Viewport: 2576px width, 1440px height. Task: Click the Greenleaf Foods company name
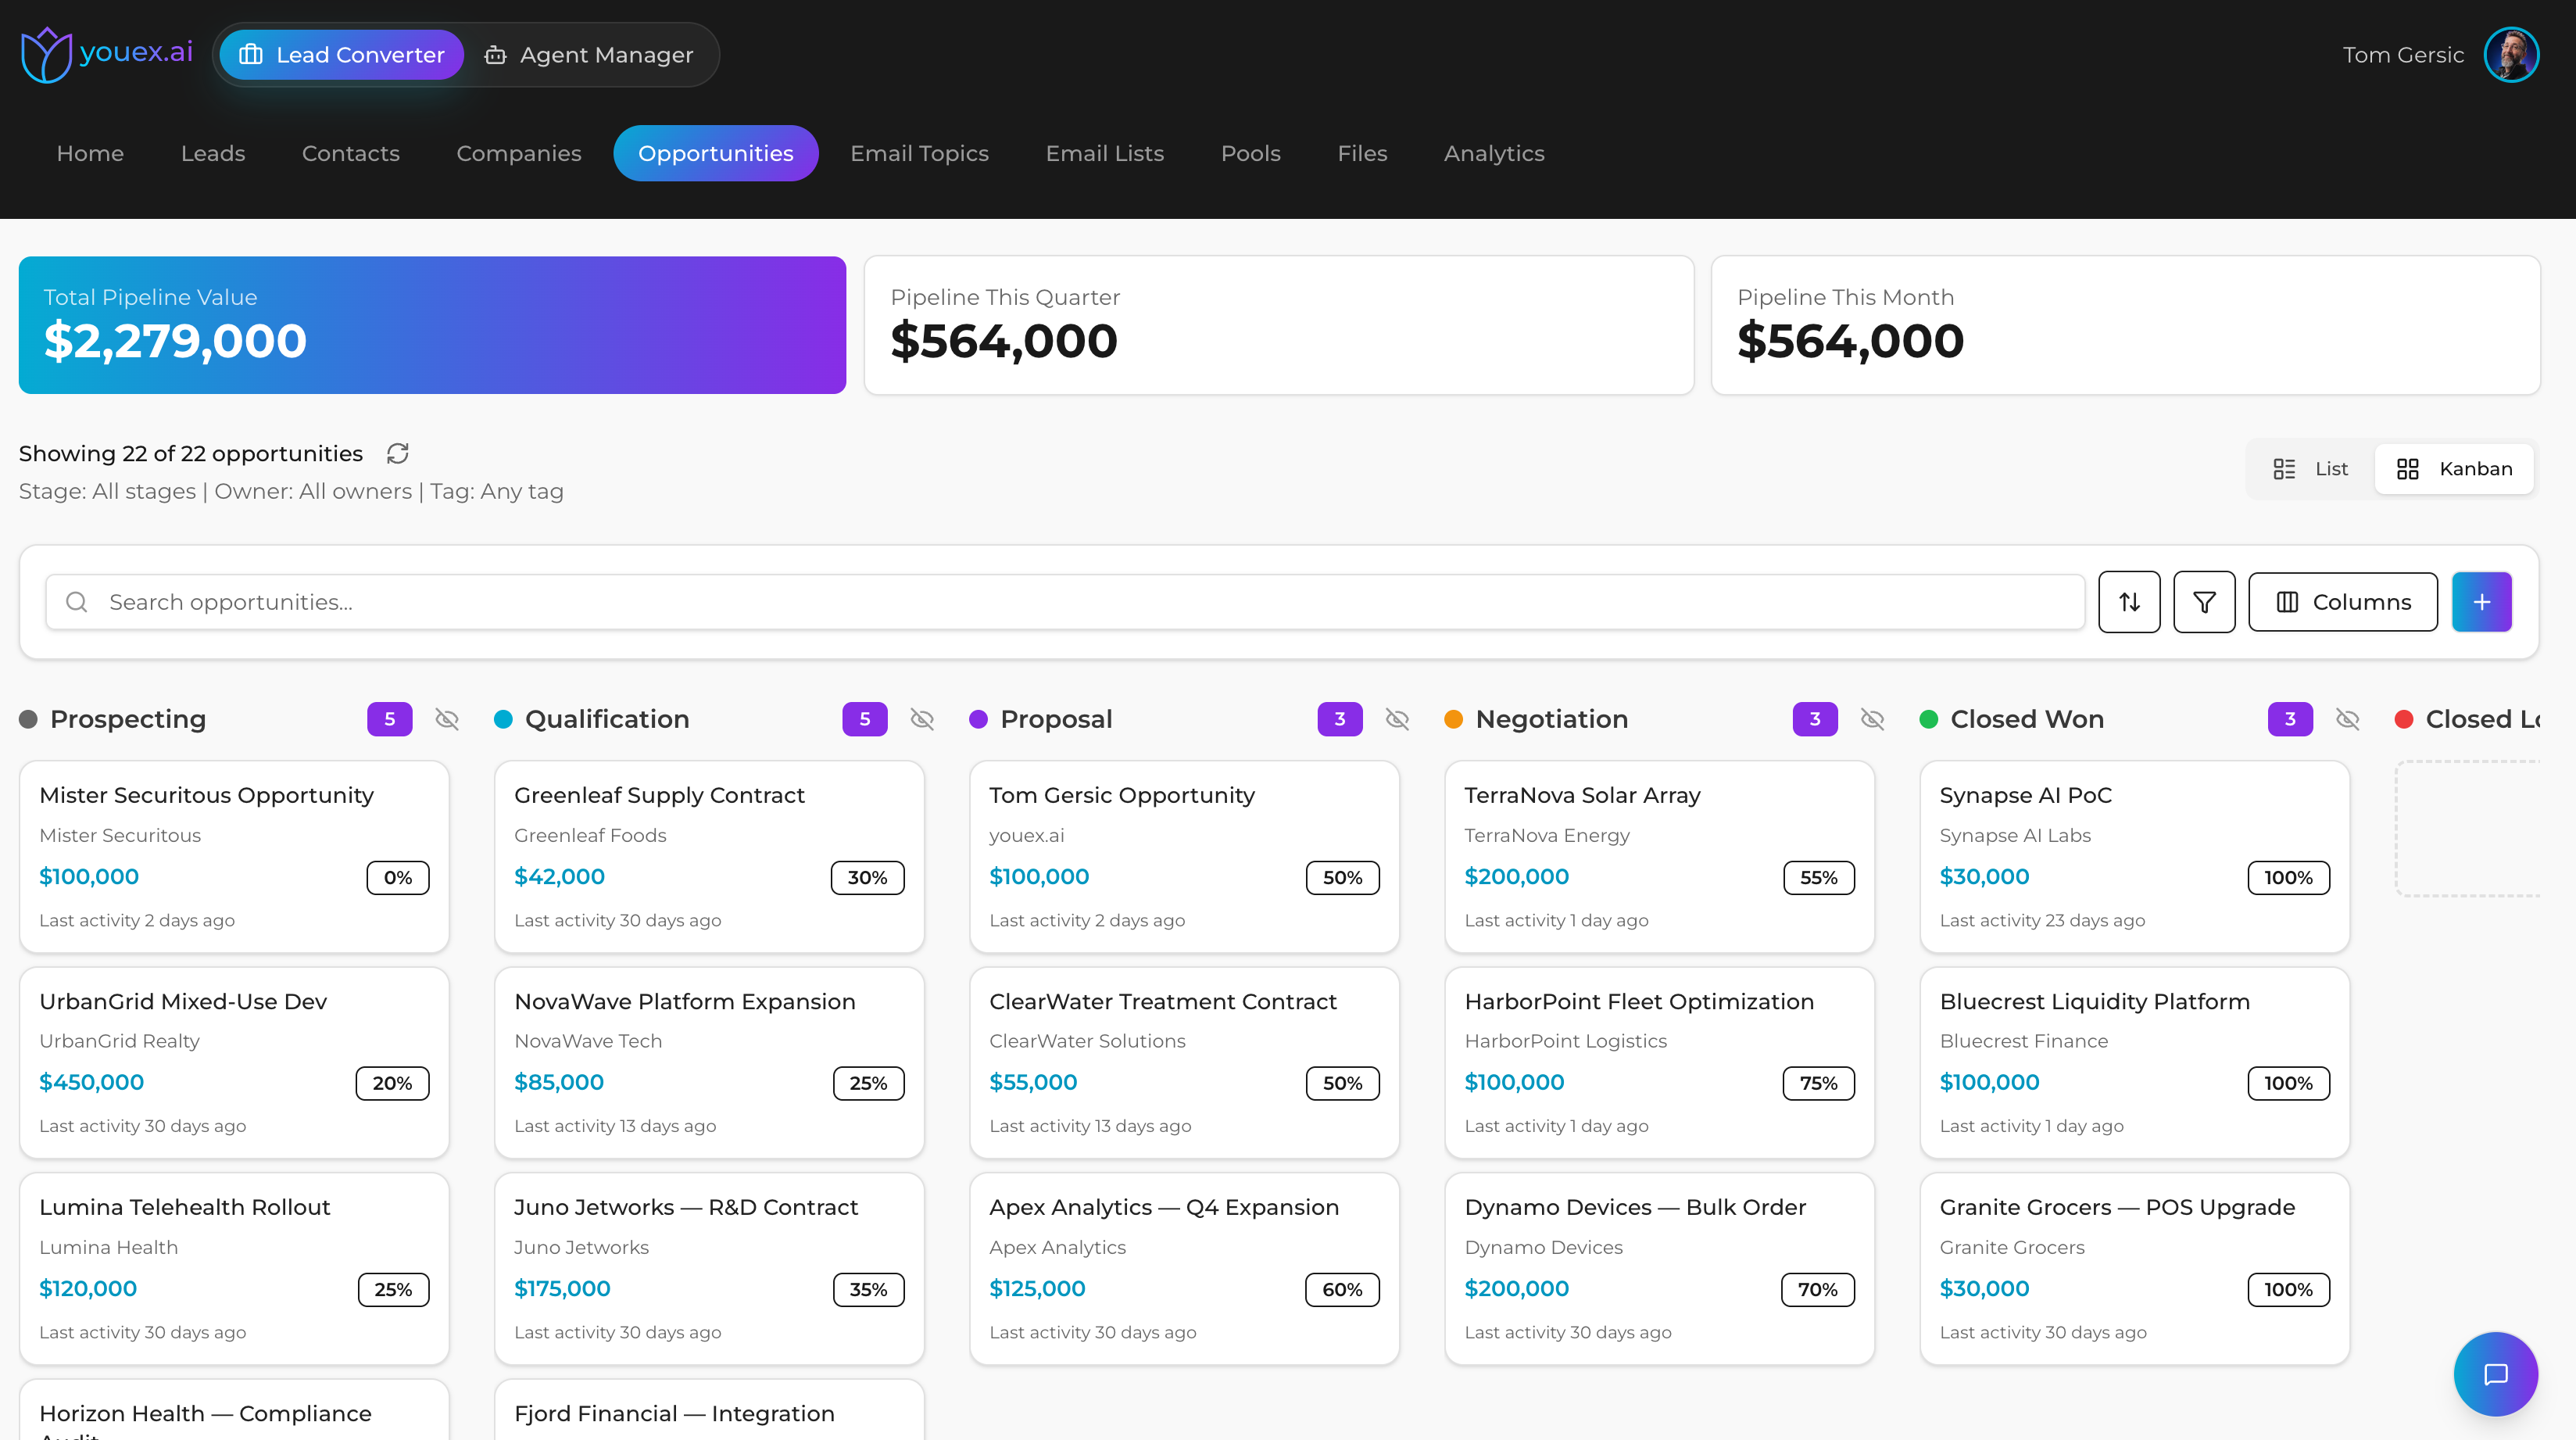click(590, 835)
